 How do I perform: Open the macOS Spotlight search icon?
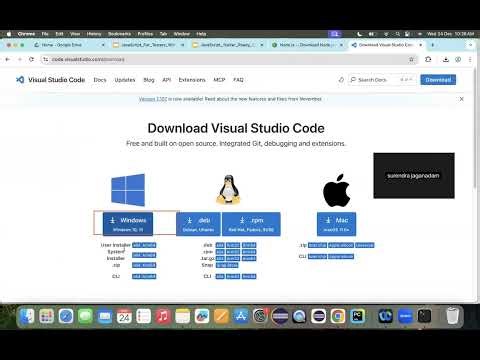pyautogui.click(x=397, y=34)
